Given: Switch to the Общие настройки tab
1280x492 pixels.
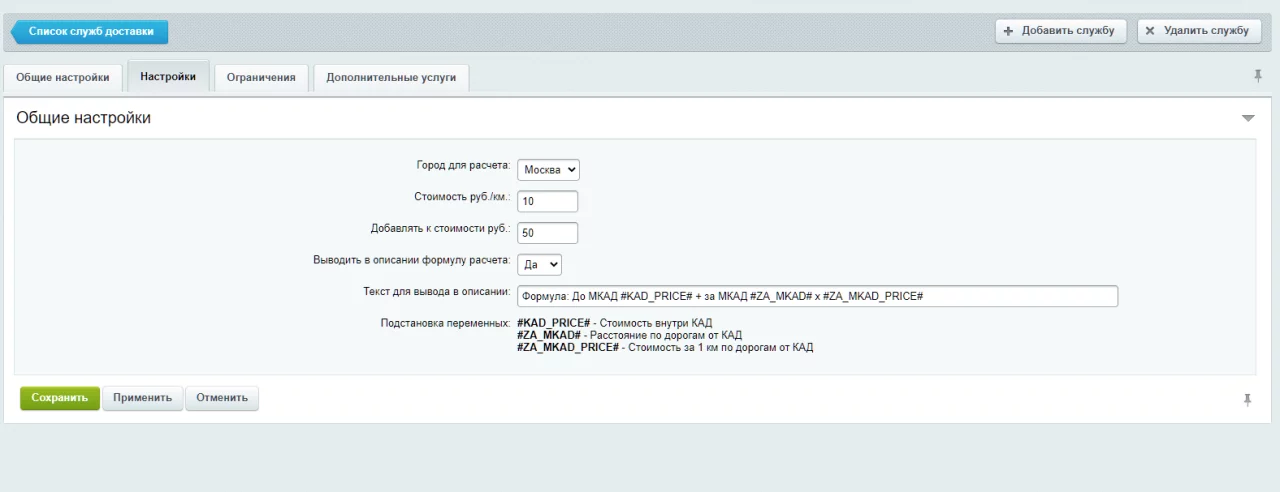Looking at the screenshot, I should pyautogui.click(x=63, y=78).
